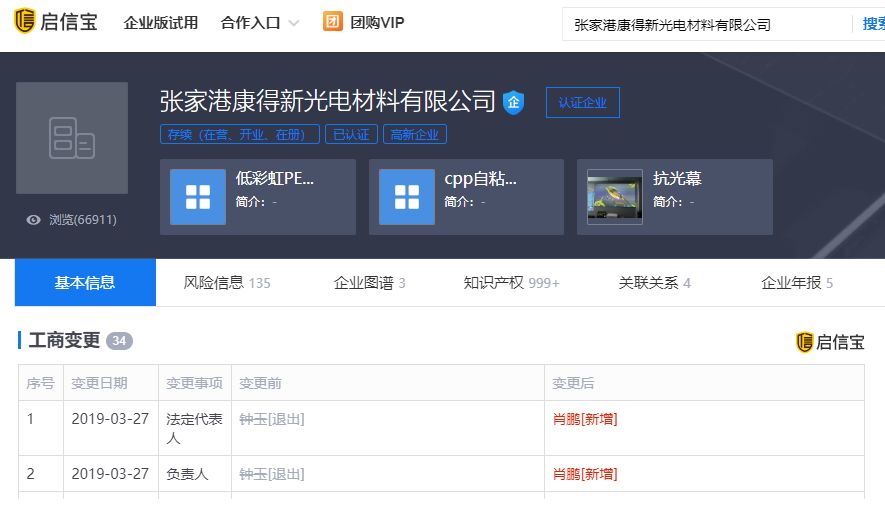
Task: Click the 启信宝 shield logo in header
Action: coord(24,21)
